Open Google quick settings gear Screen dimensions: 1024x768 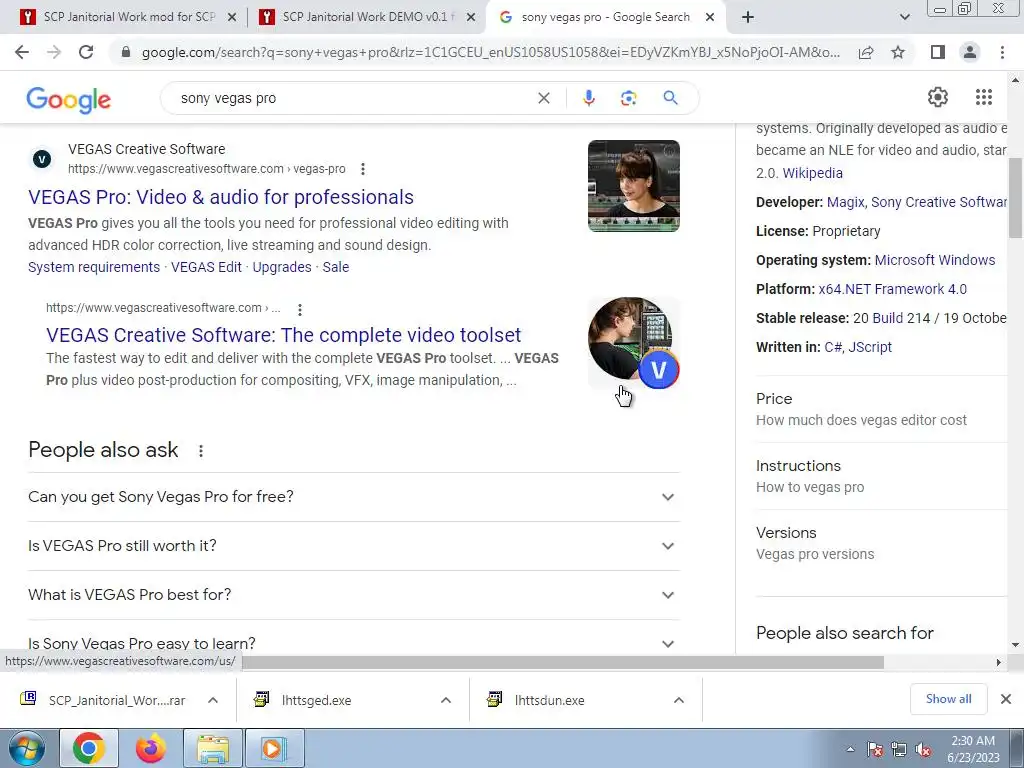(x=938, y=97)
